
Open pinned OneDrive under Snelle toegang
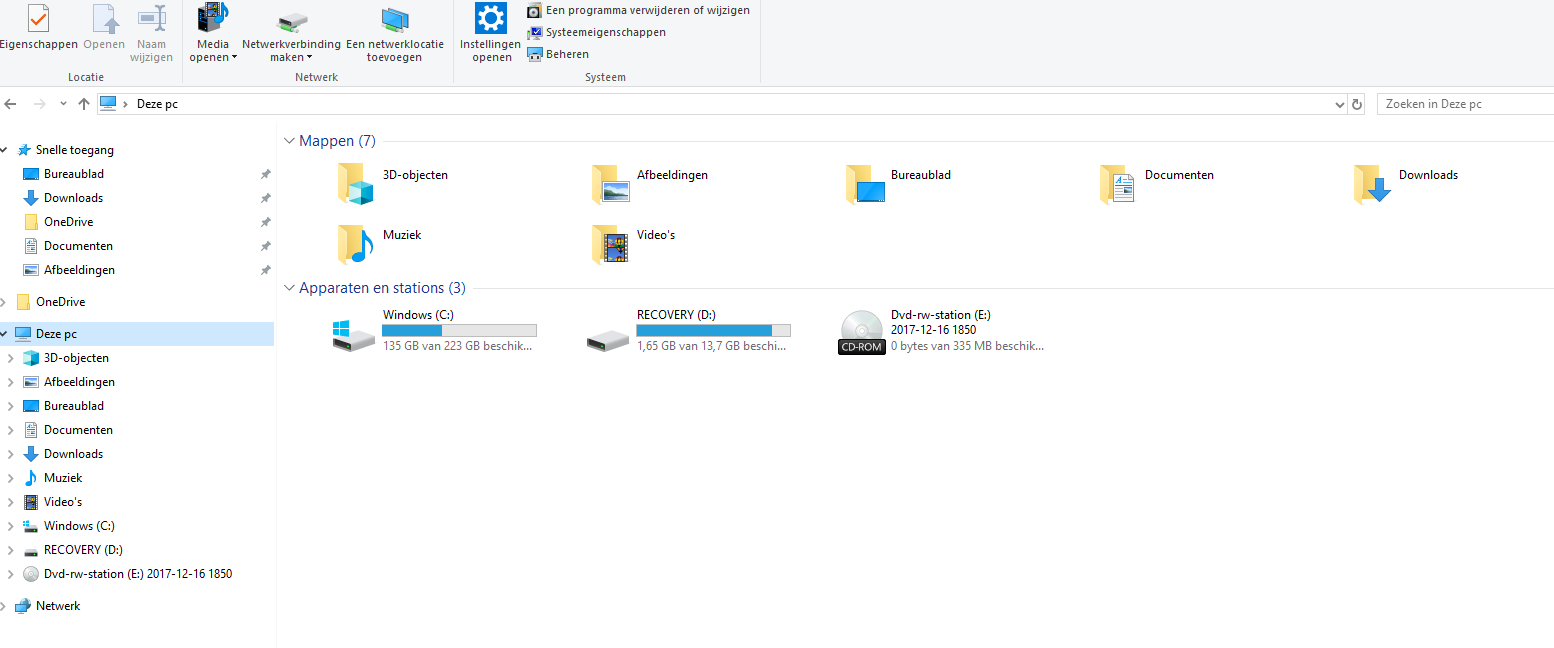coord(69,222)
